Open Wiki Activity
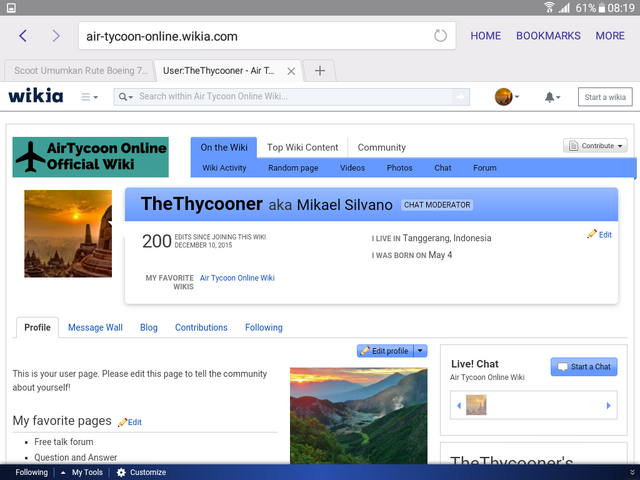 (224, 168)
